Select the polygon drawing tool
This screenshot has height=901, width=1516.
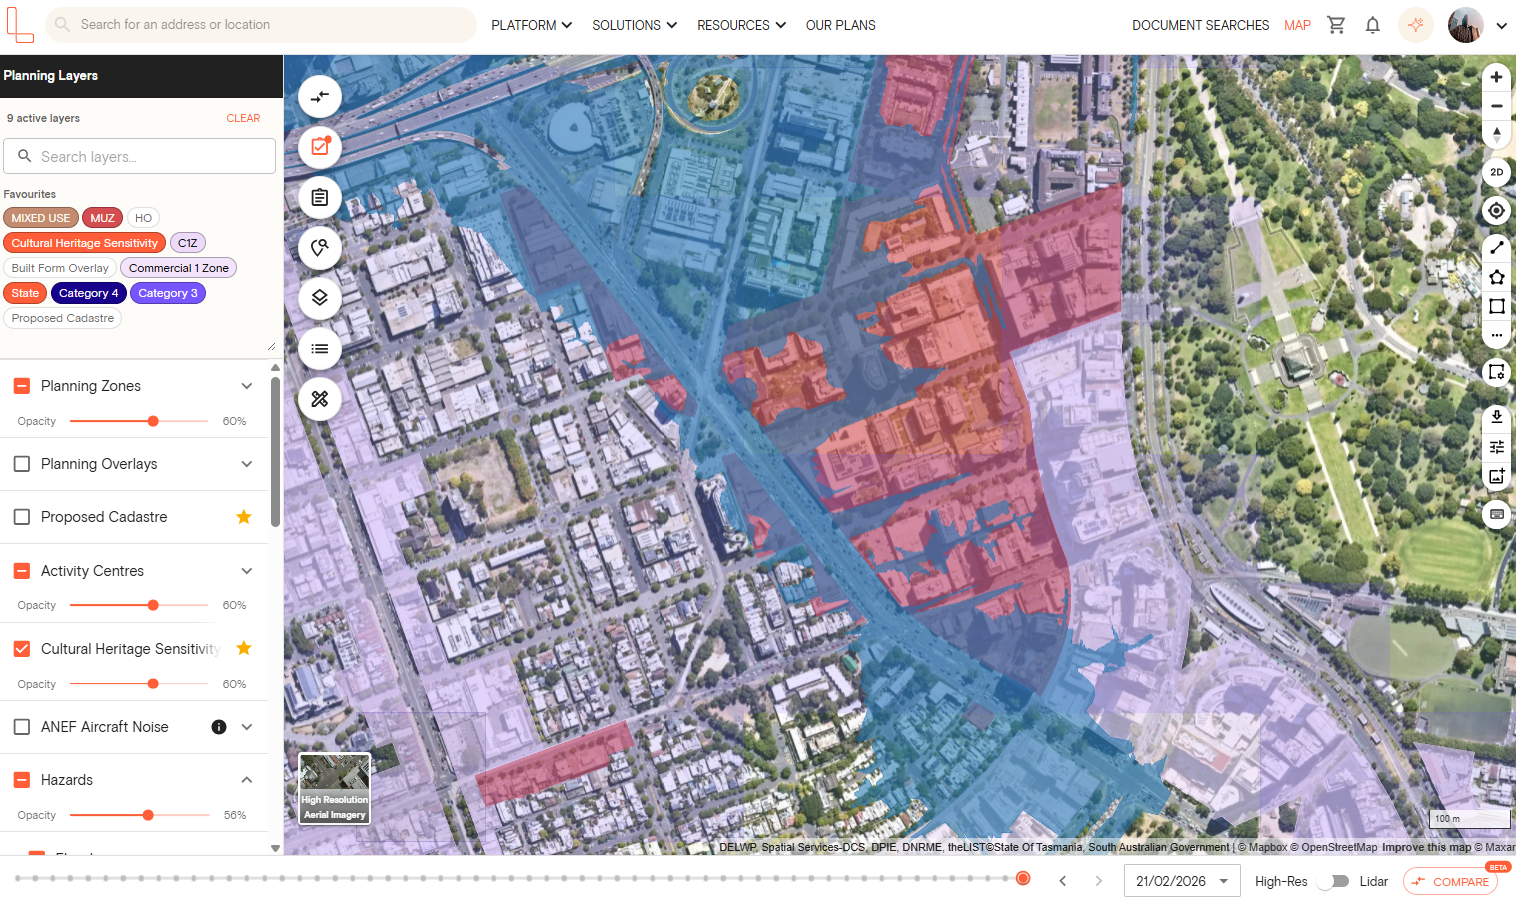pyautogui.click(x=1496, y=277)
